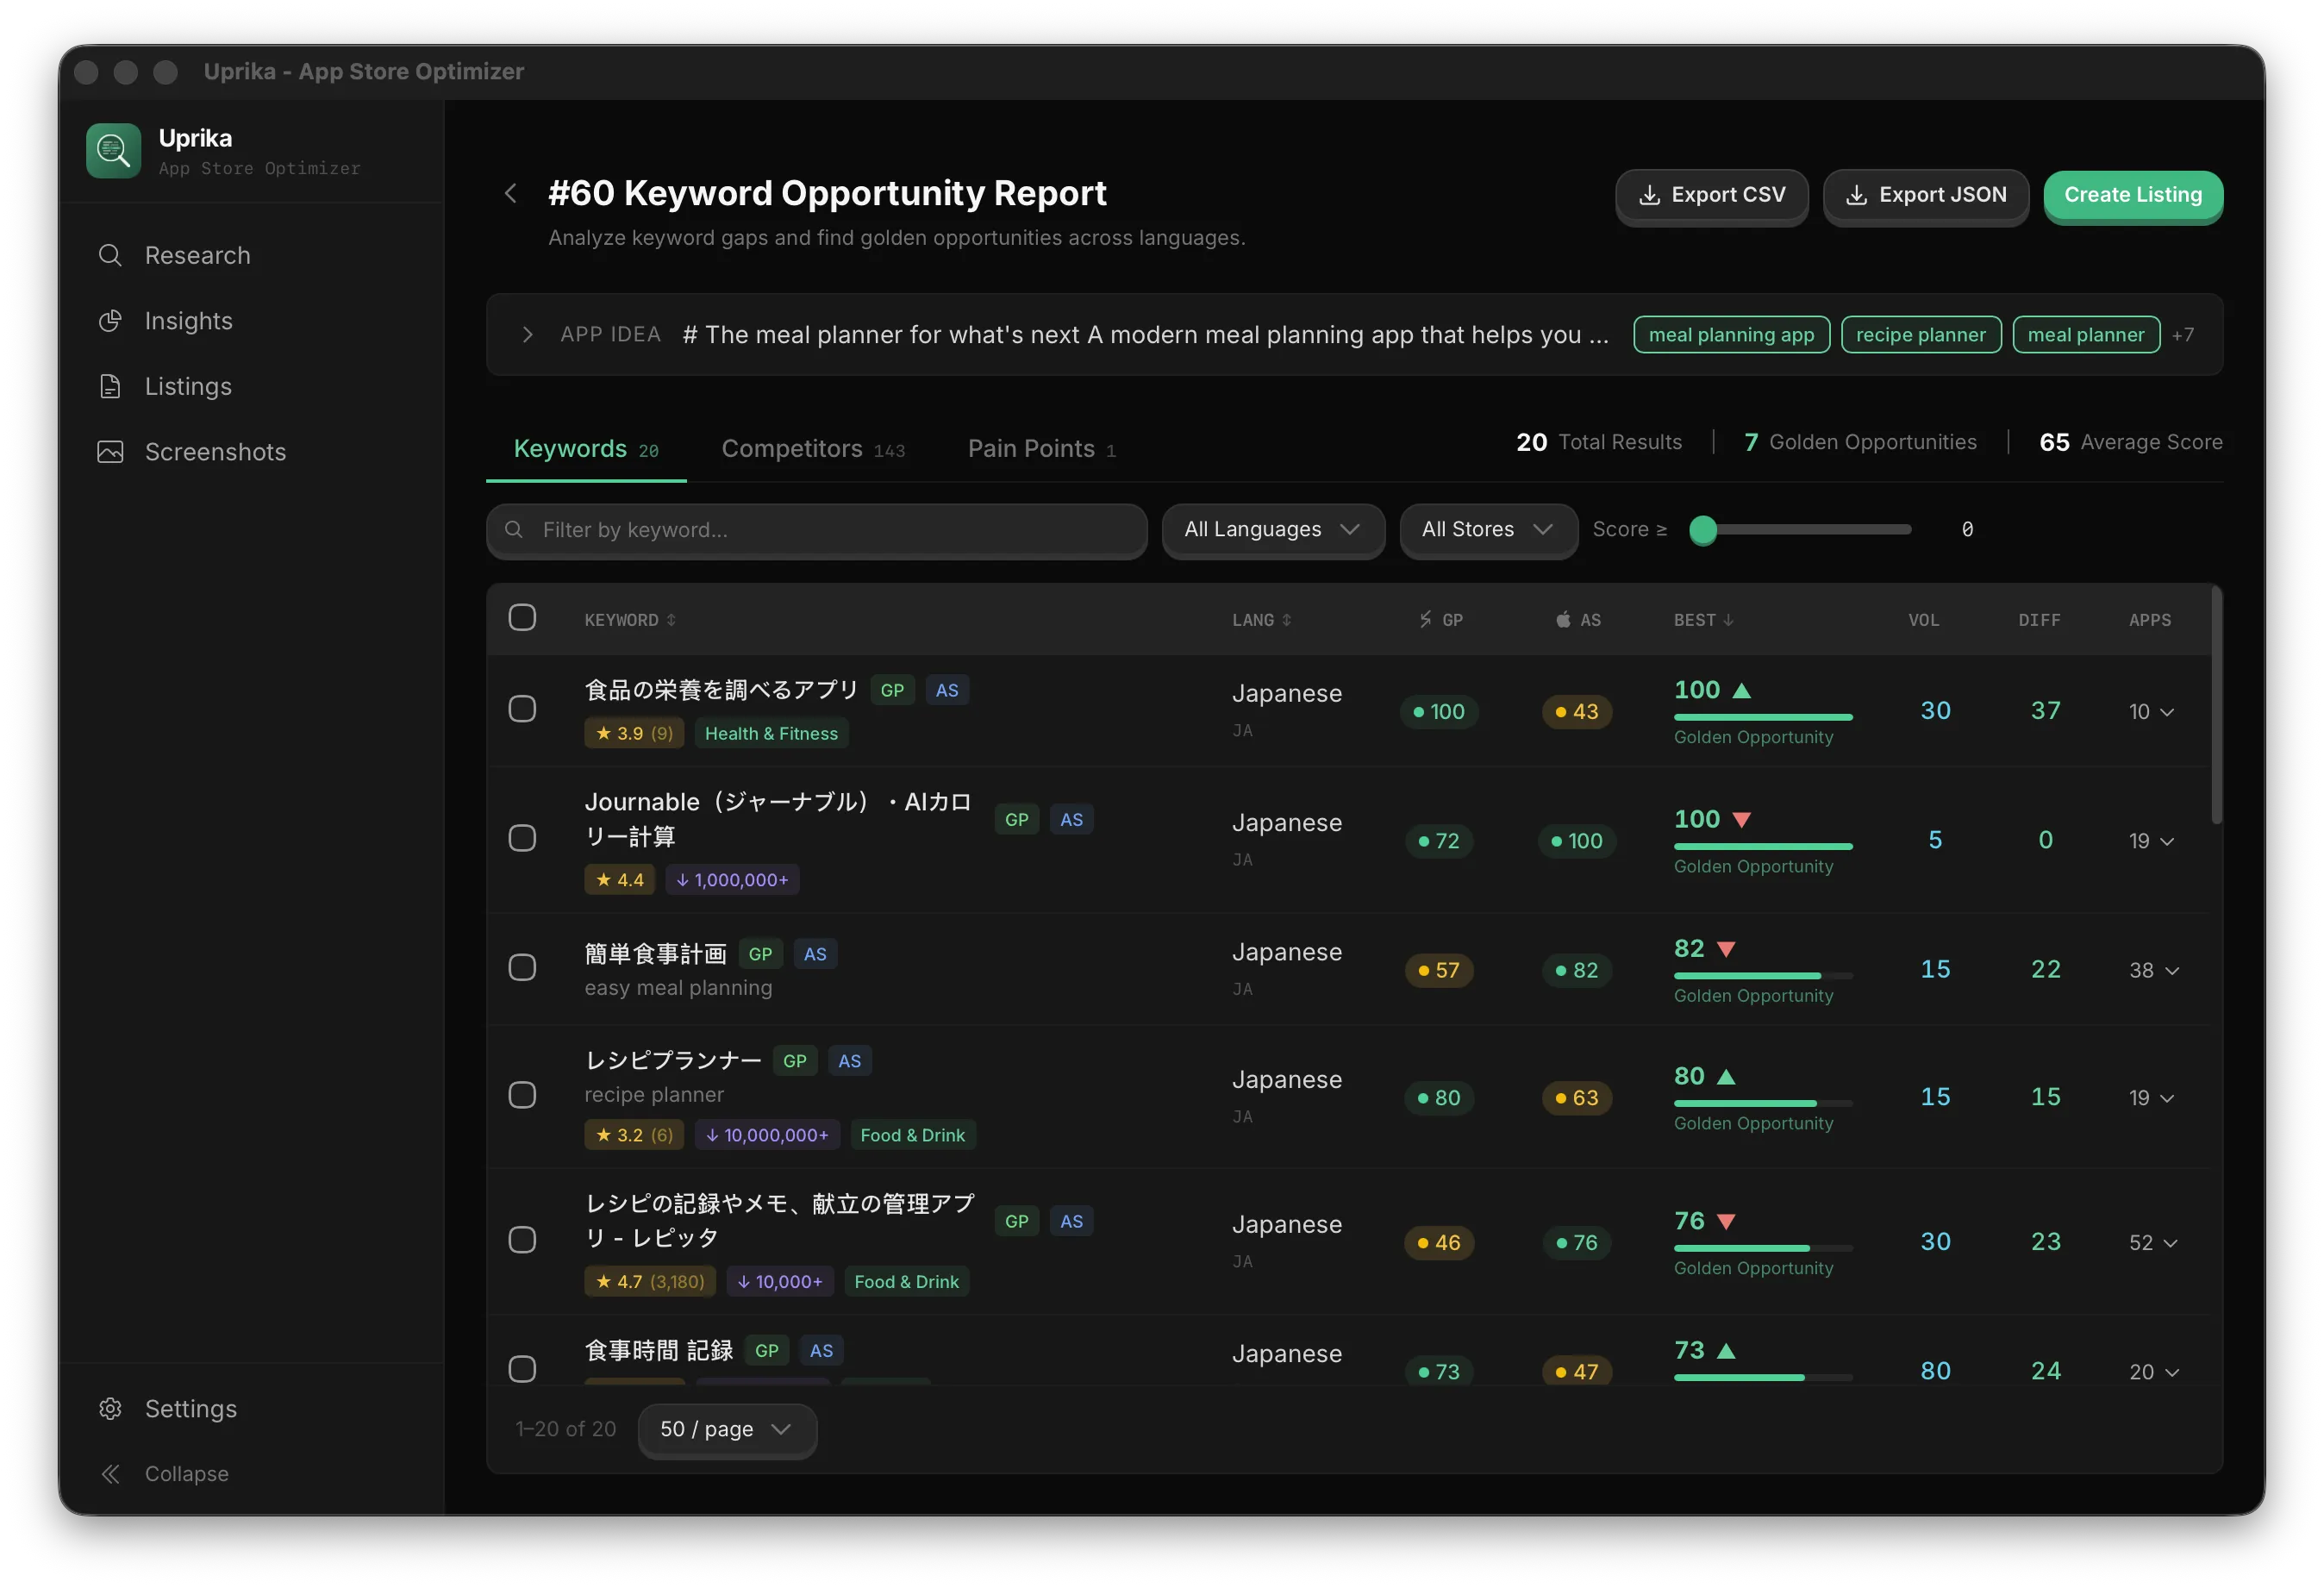Export the report as JSON
Image resolution: width=2324 pixels, height=1588 pixels.
[1925, 195]
